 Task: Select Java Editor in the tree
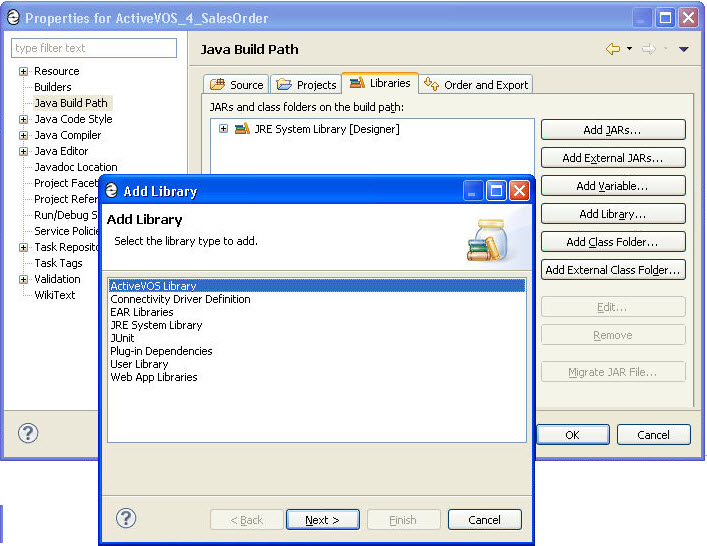pyautogui.click(x=61, y=151)
